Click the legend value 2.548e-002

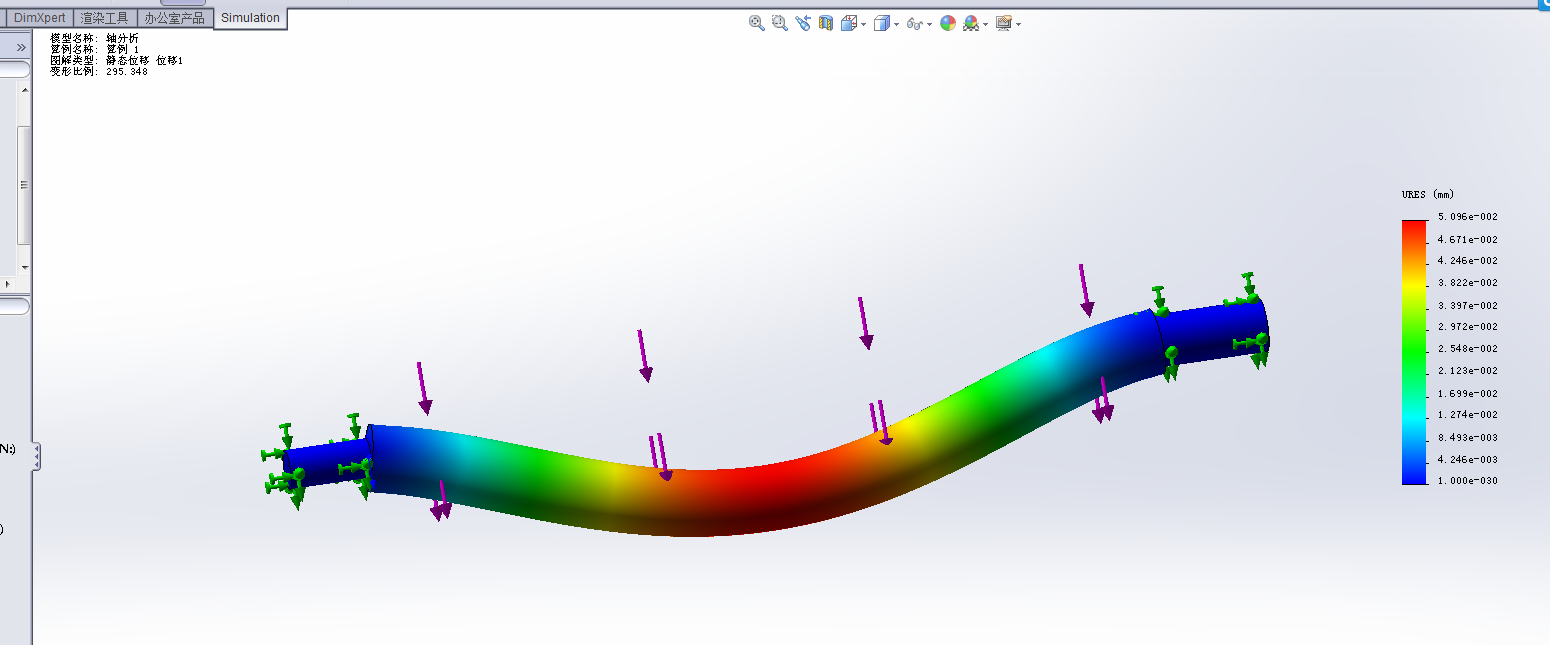click(1468, 349)
